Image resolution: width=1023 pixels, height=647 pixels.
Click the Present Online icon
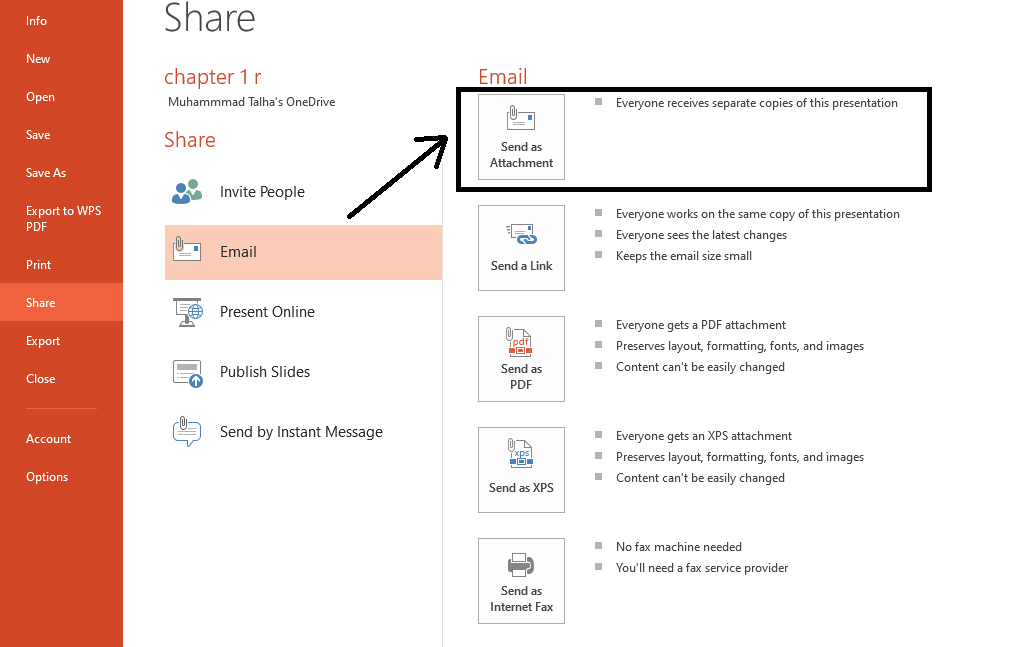(187, 311)
